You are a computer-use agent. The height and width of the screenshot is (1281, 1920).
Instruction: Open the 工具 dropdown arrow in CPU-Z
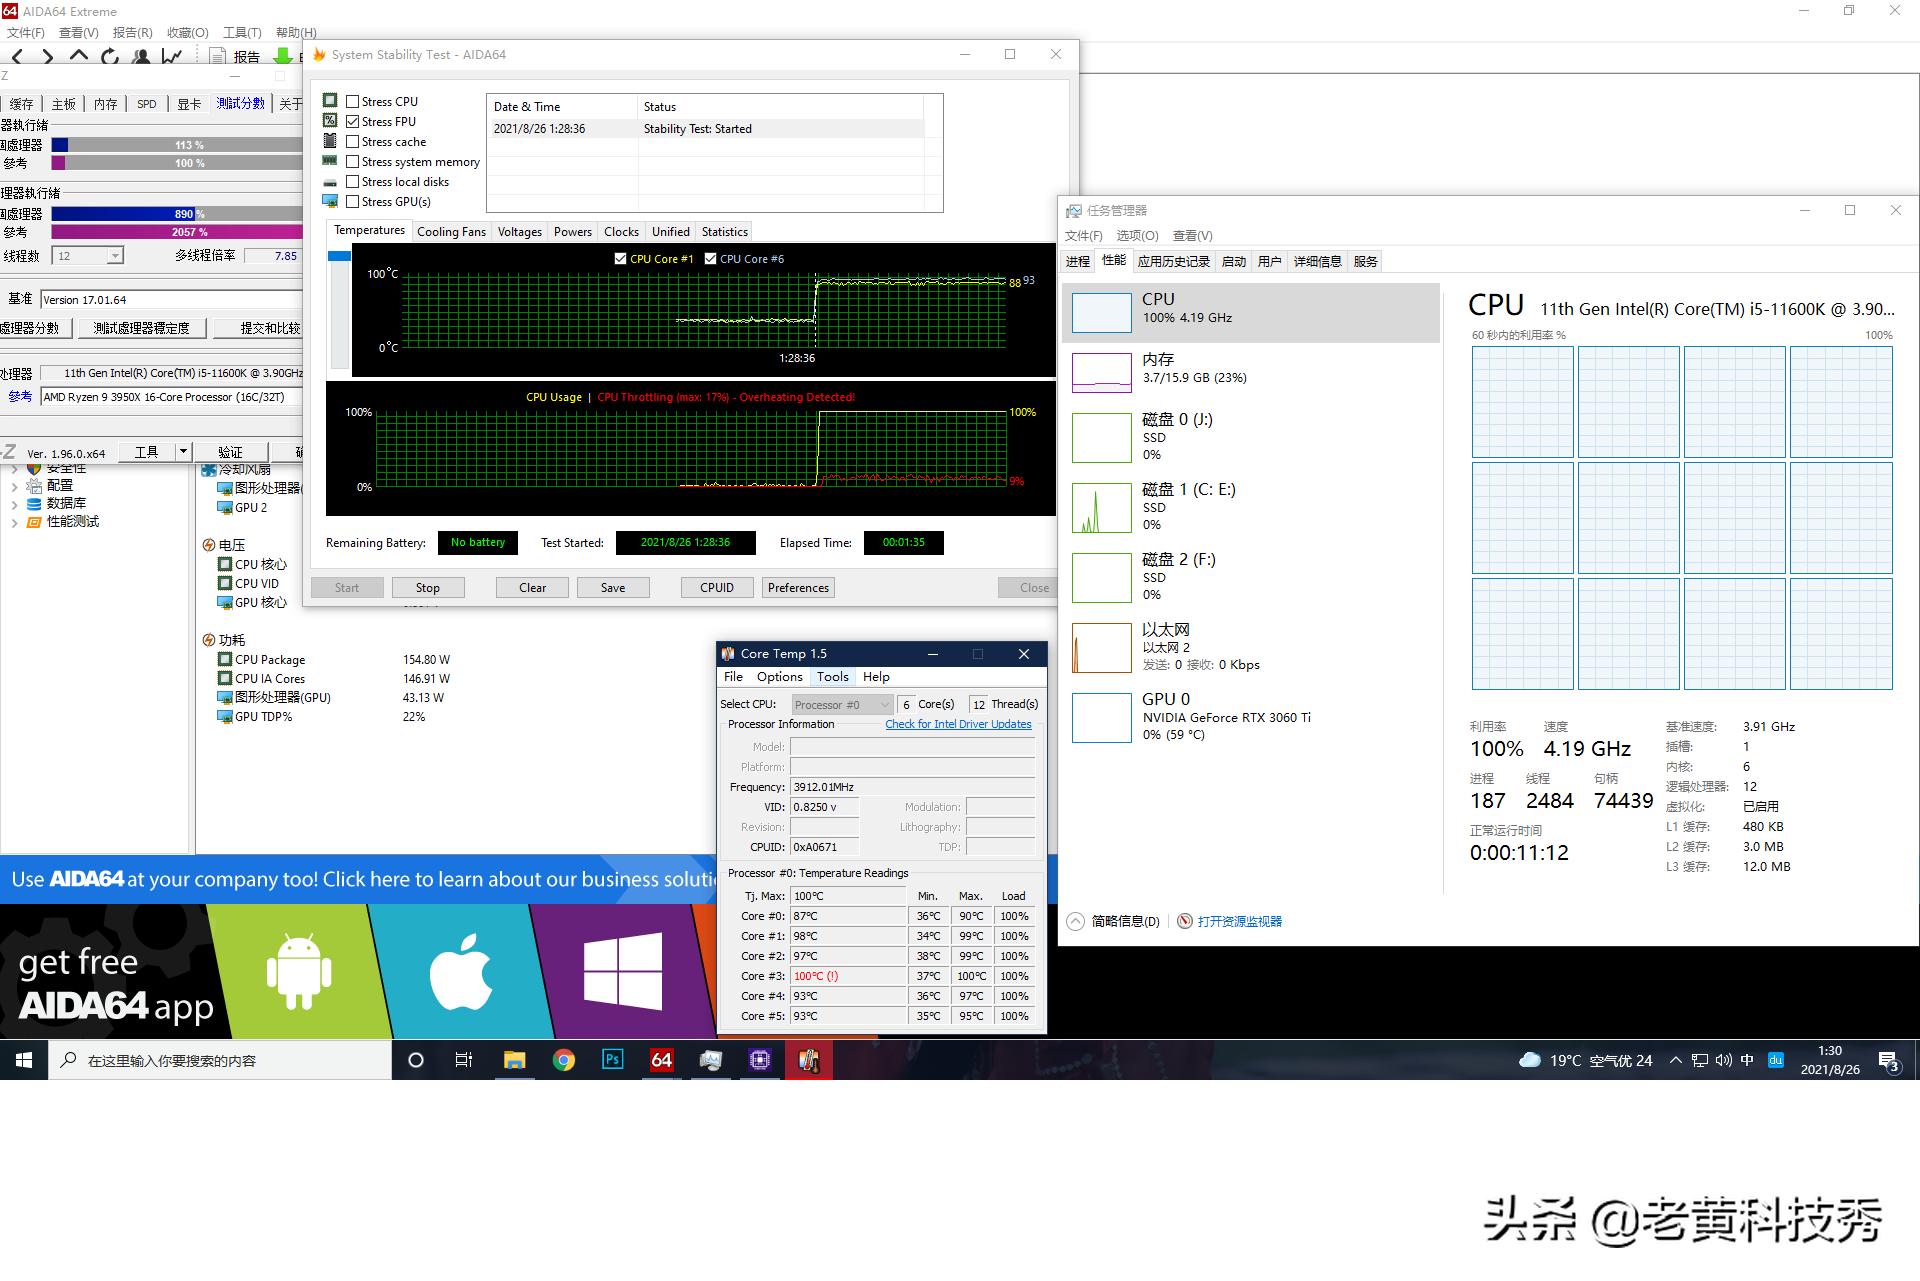tap(183, 452)
